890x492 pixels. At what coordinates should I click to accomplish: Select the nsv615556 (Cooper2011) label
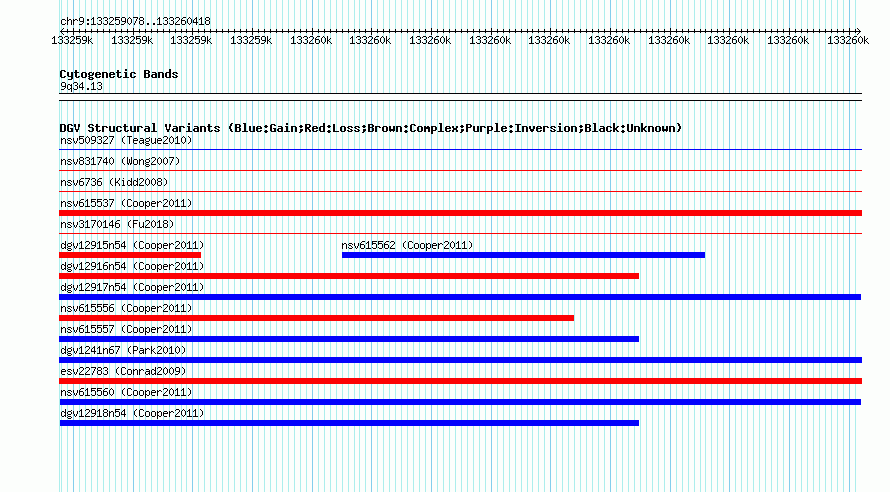click(126, 308)
